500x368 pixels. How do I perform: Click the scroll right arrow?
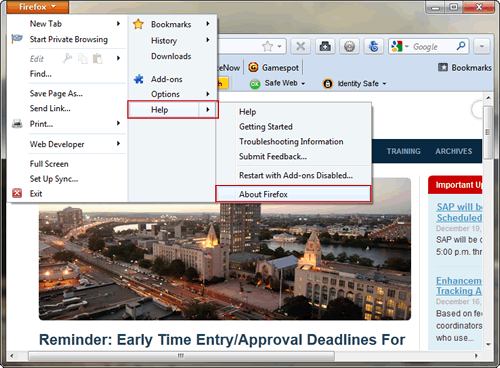(476, 356)
